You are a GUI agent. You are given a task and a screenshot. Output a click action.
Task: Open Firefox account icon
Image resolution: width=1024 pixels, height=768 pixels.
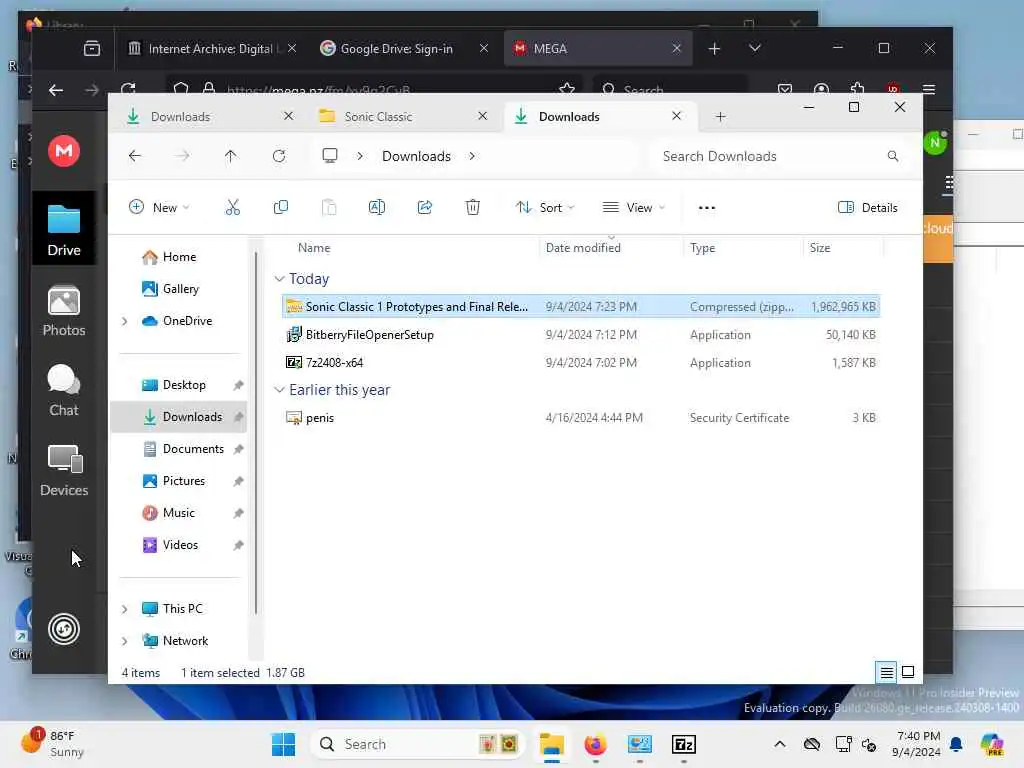pos(822,89)
